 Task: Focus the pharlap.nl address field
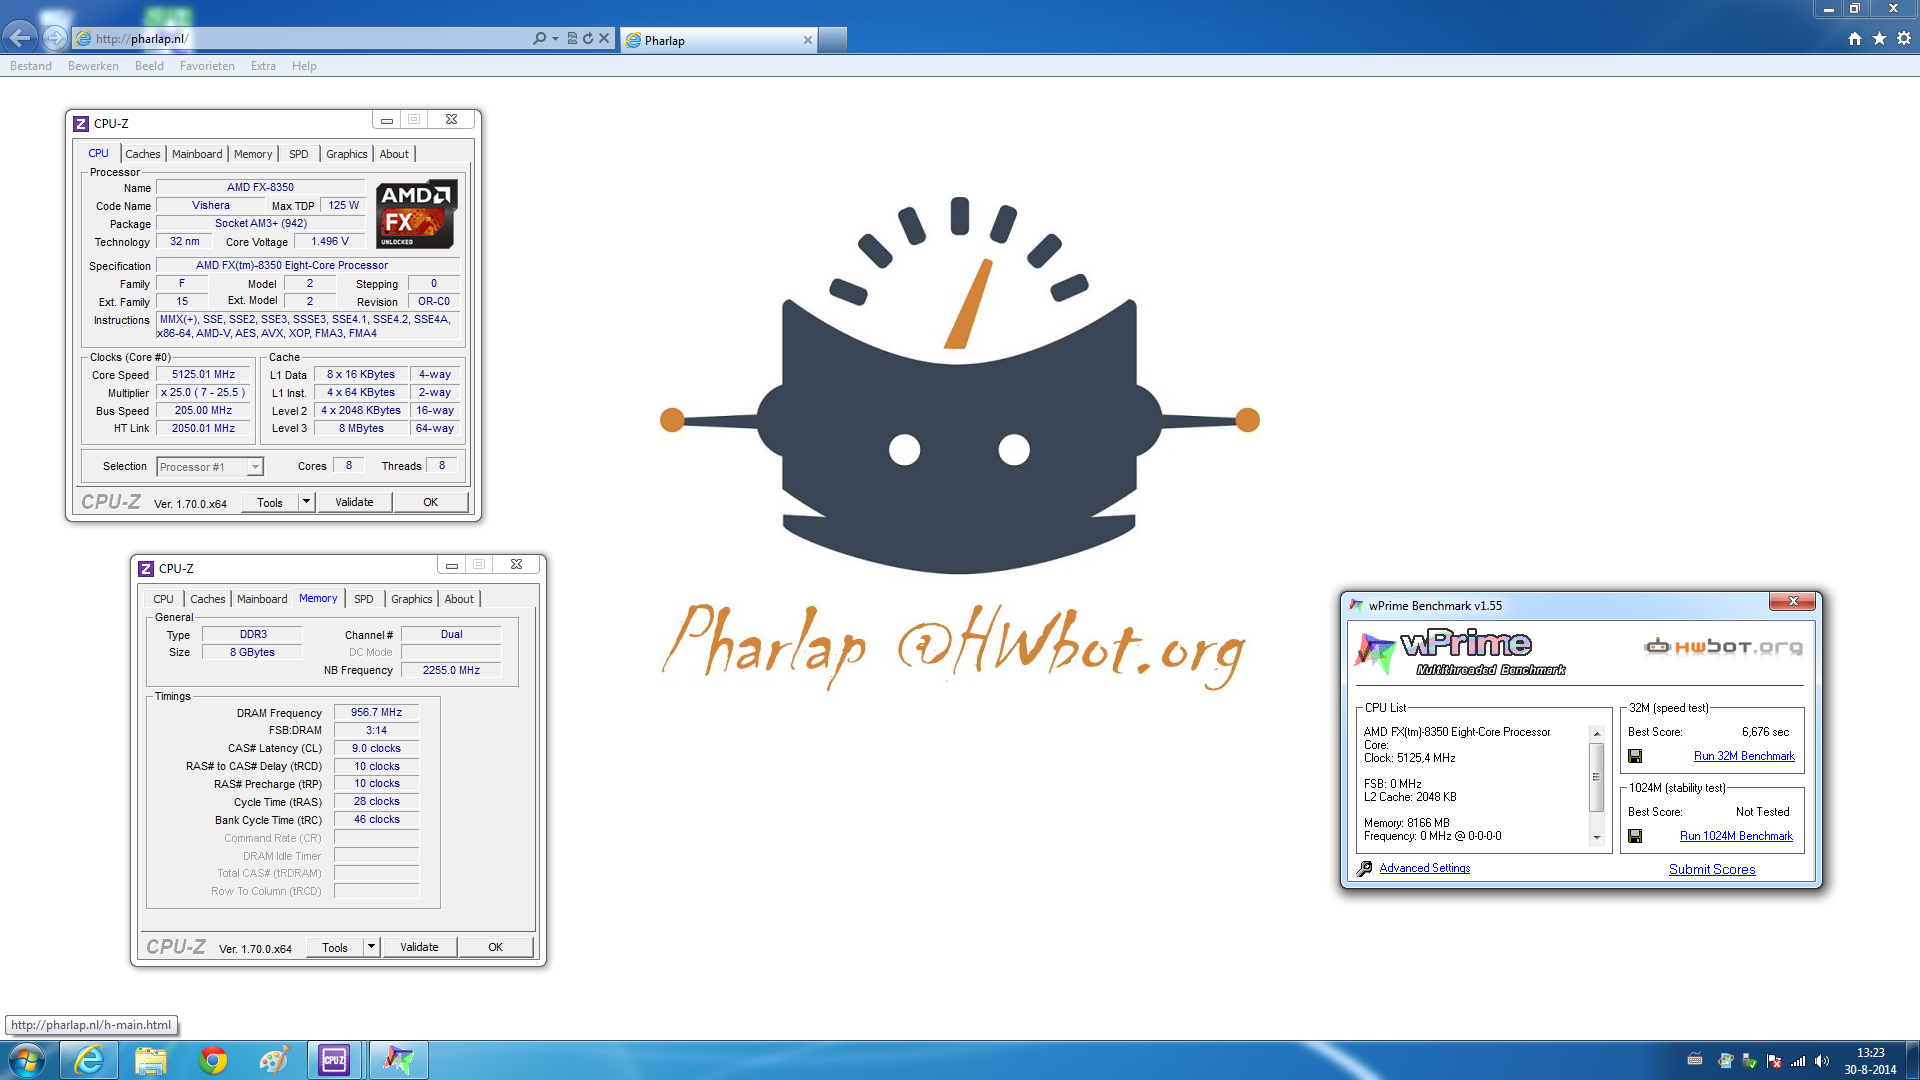pyautogui.click(x=300, y=39)
